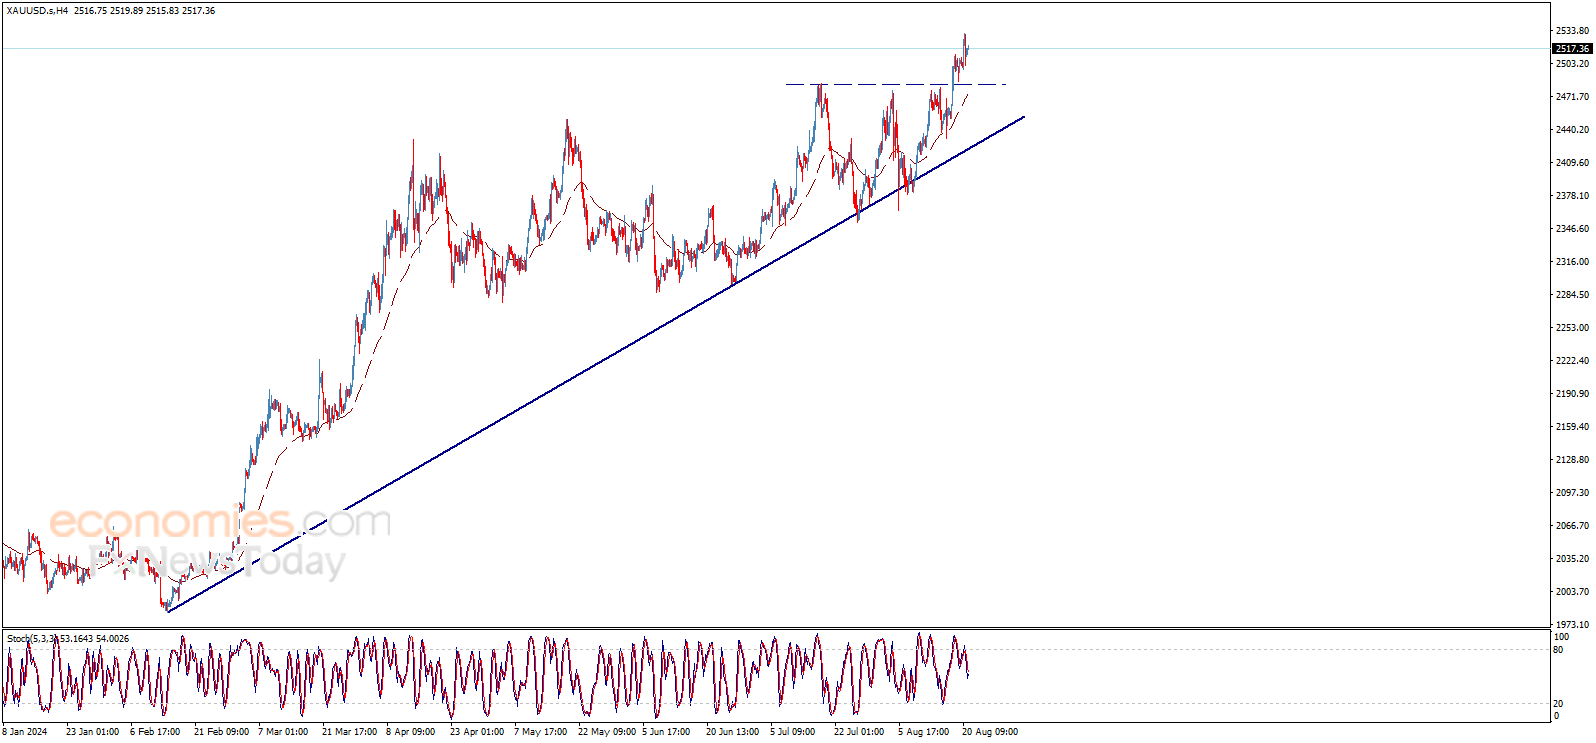Select the ascending dark blue trendline

point(596,364)
